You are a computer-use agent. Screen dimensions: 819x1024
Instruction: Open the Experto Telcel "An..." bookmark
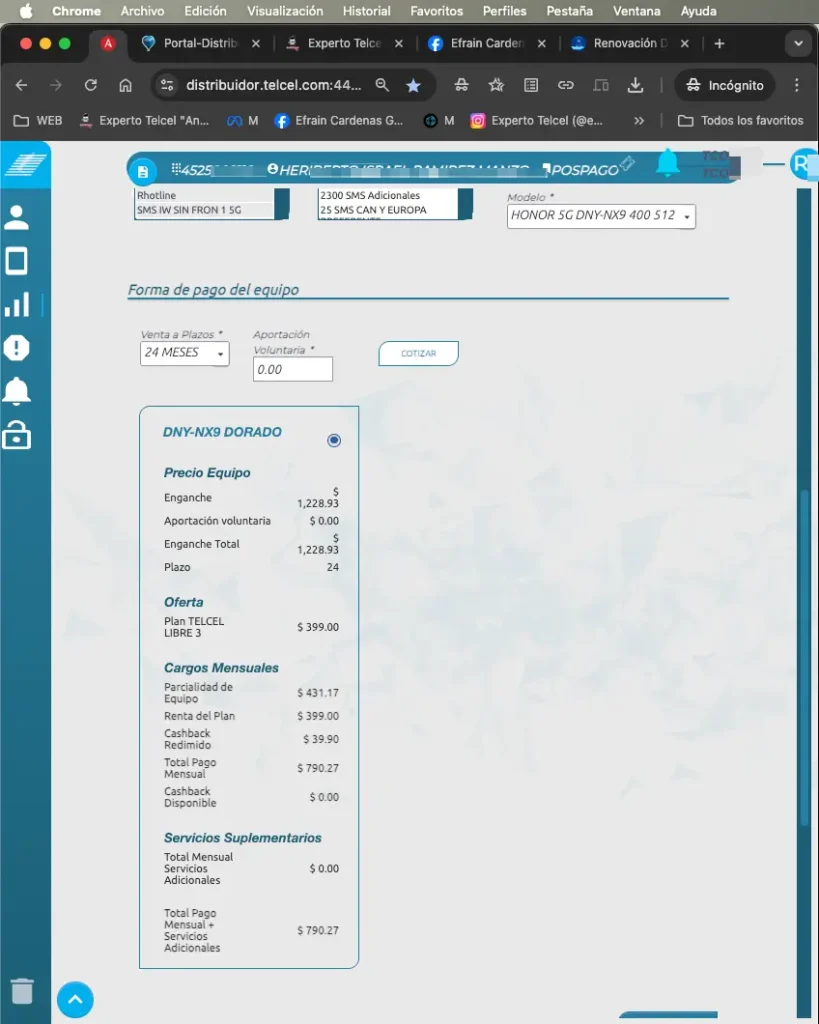(x=144, y=120)
